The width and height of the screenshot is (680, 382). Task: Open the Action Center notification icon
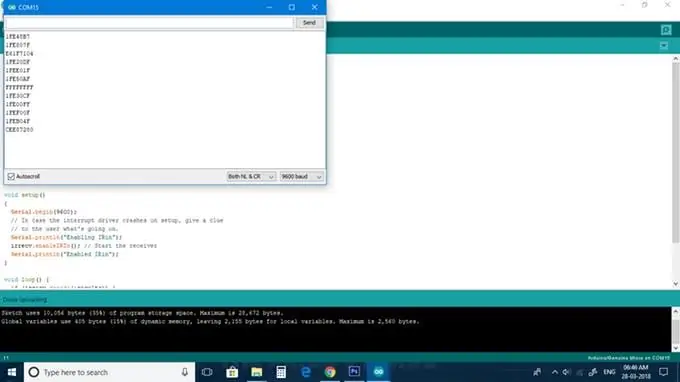point(664,372)
